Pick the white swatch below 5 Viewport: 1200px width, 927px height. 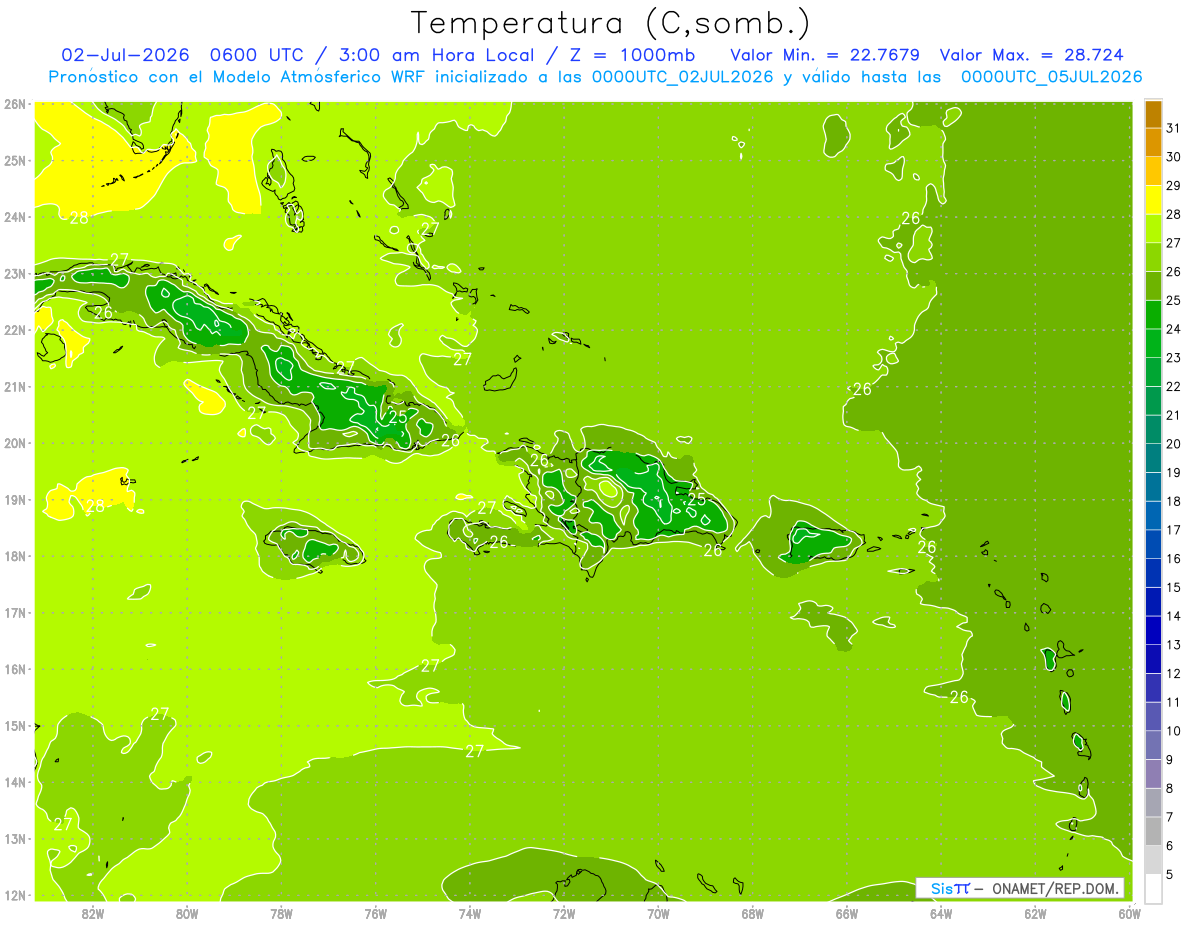1153,888
